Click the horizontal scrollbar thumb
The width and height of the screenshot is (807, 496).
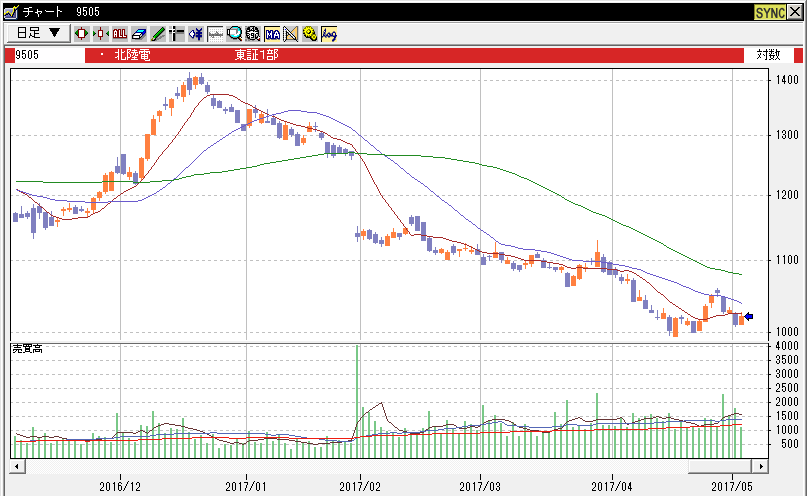[720, 466]
